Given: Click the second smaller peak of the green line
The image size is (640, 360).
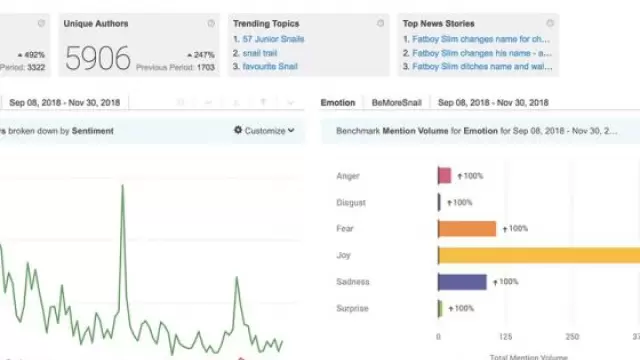Looking at the screenshot, I should tap(236, 278).
